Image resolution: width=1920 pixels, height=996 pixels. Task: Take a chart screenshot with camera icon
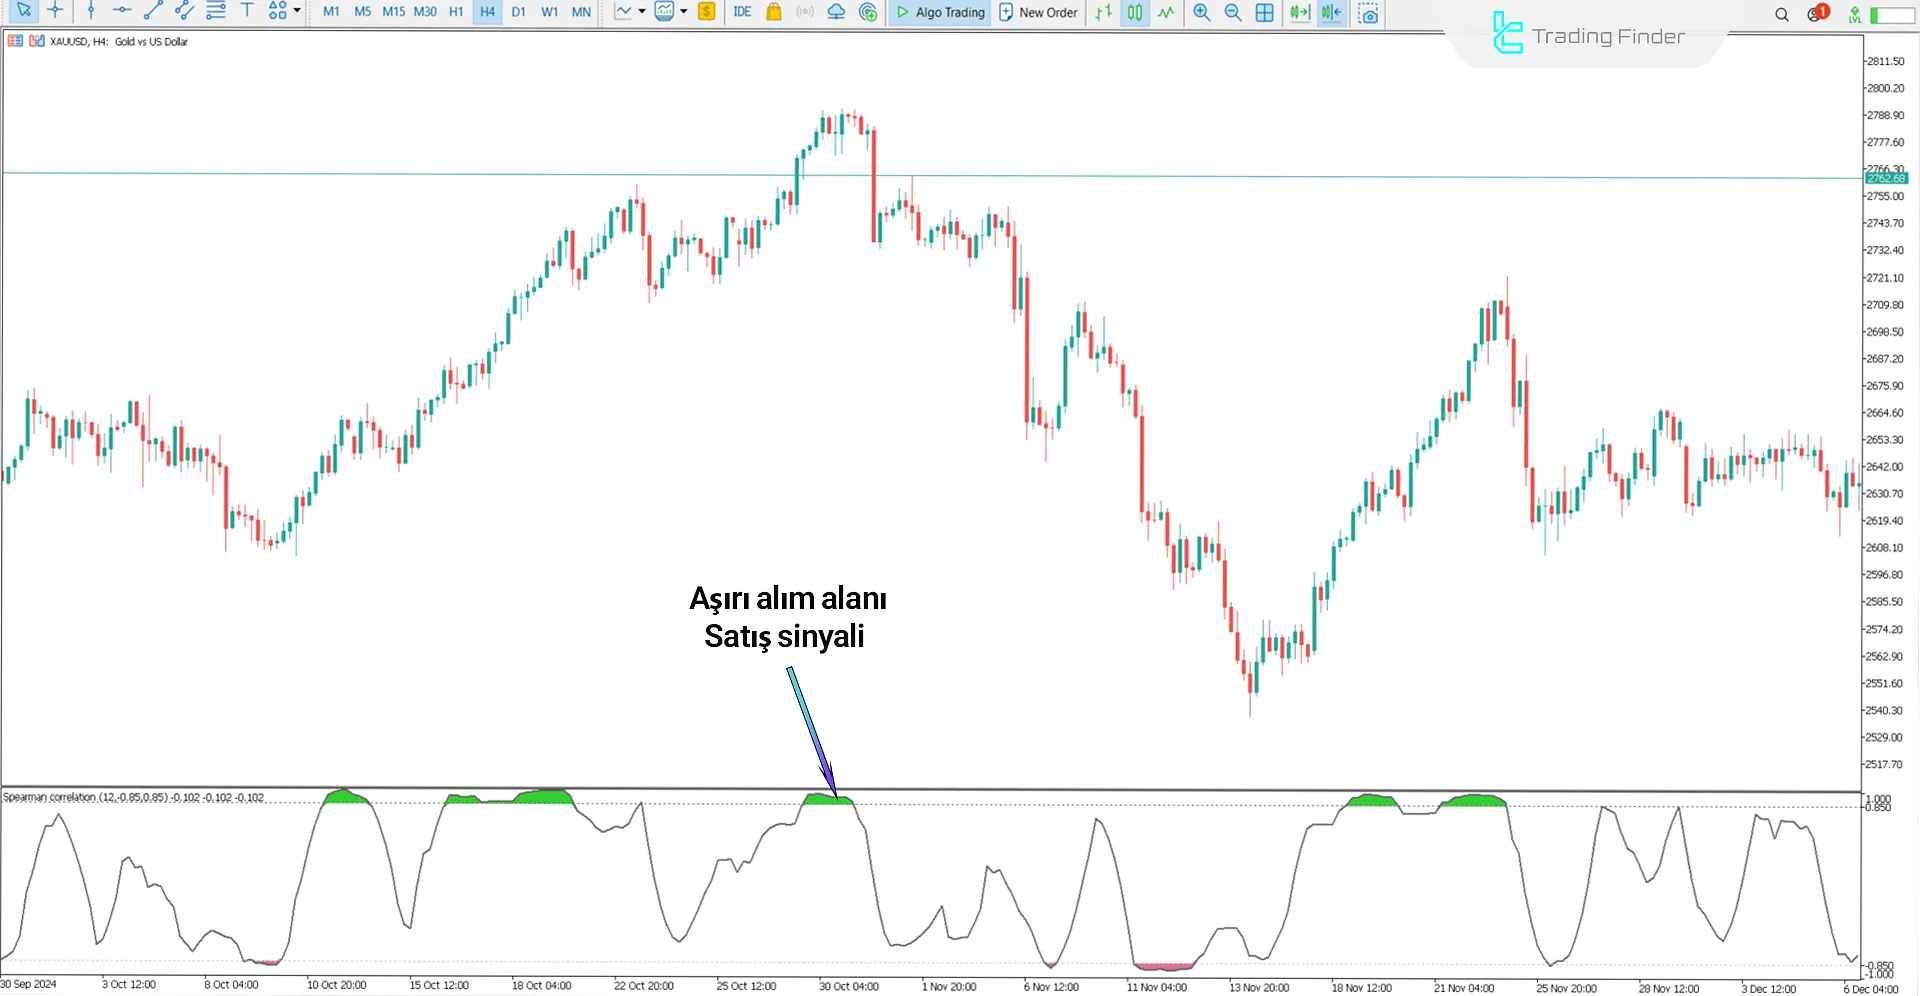point(1368,12)
